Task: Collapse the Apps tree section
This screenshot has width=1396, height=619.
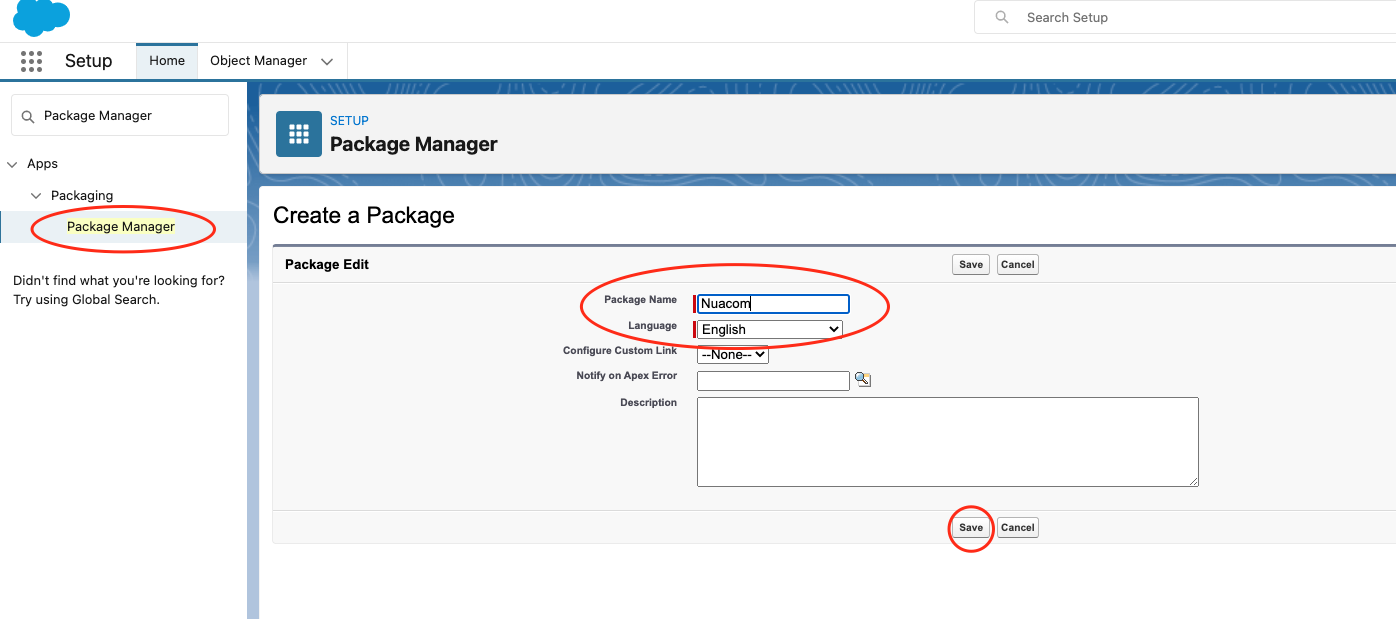Action: coord(12,164)
